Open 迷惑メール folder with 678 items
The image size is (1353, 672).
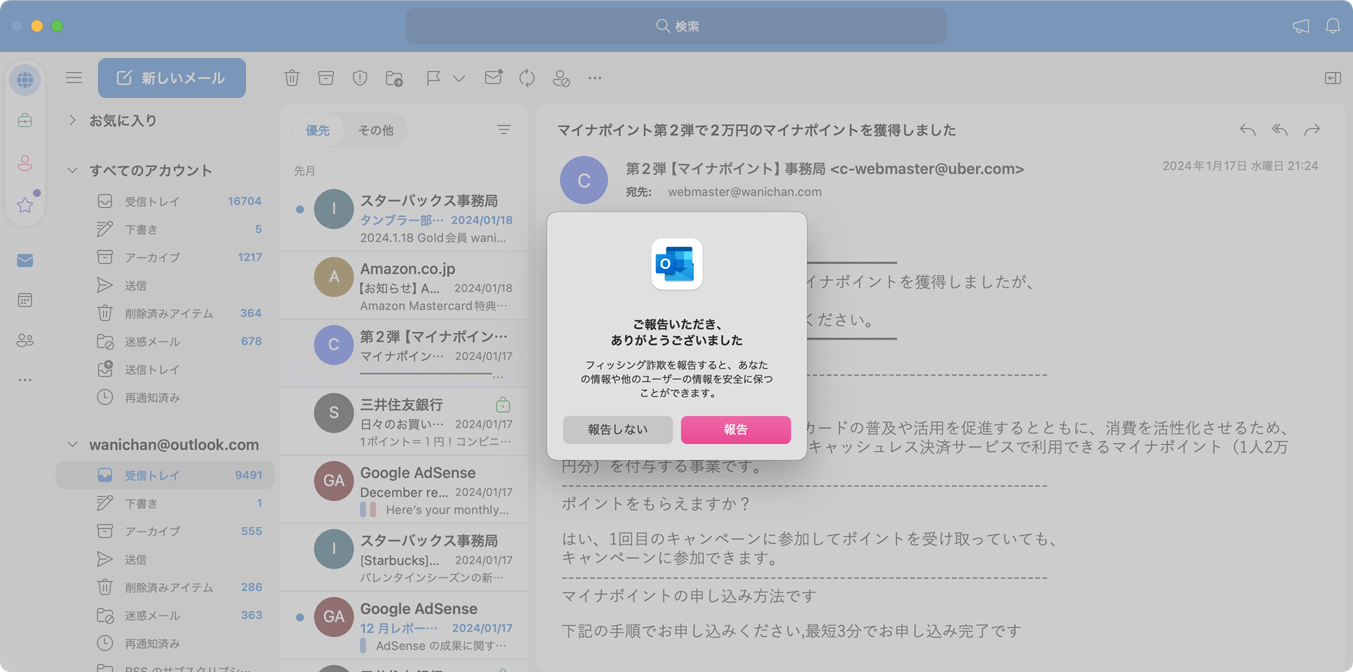165,341
